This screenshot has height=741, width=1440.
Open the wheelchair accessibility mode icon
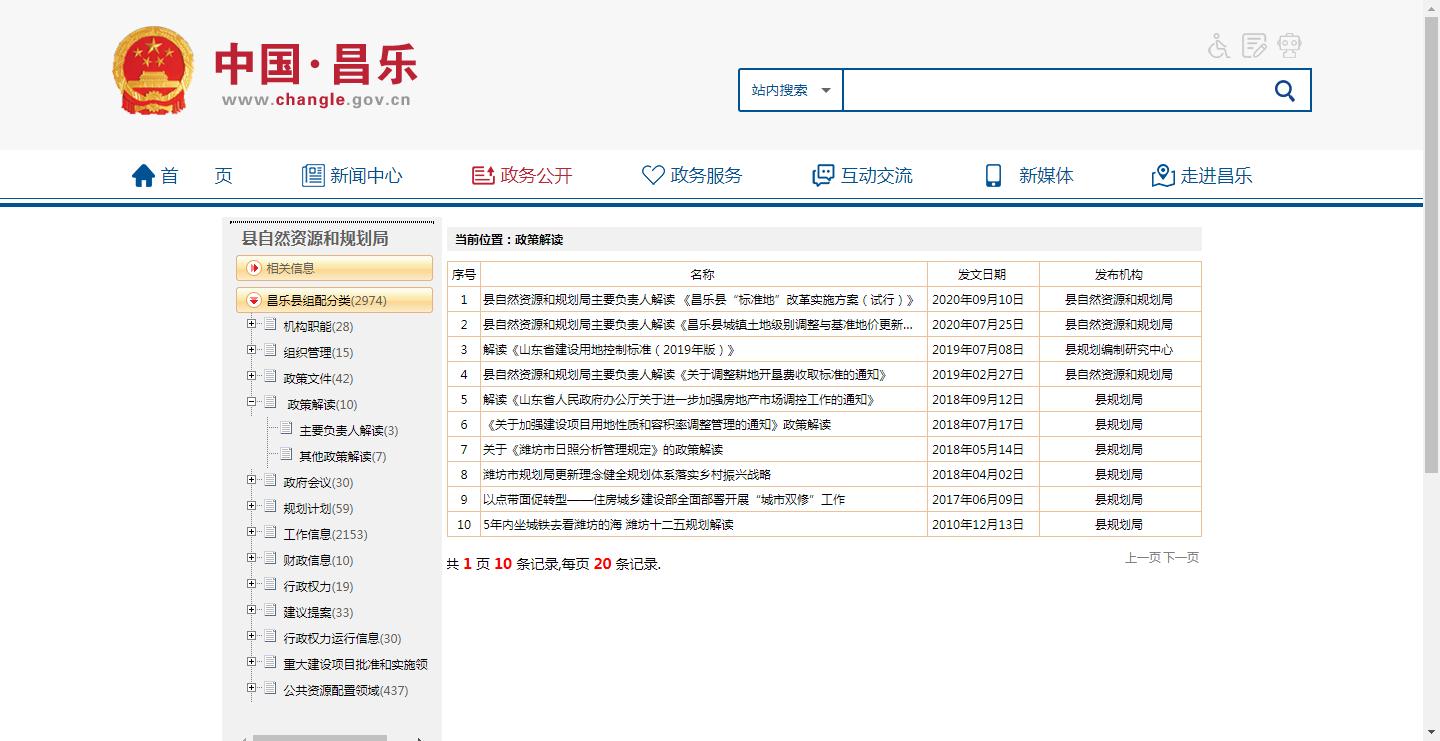[1218, 46]
